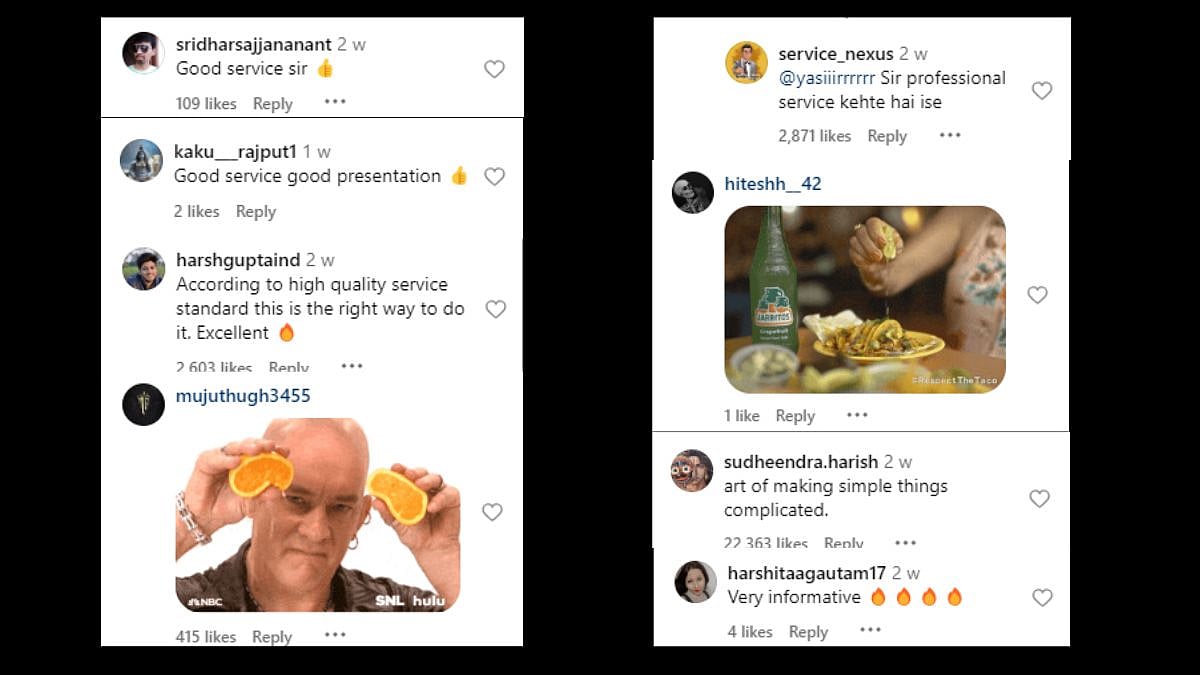Open the taco lime-squeeze GIF

click(864, 299)
